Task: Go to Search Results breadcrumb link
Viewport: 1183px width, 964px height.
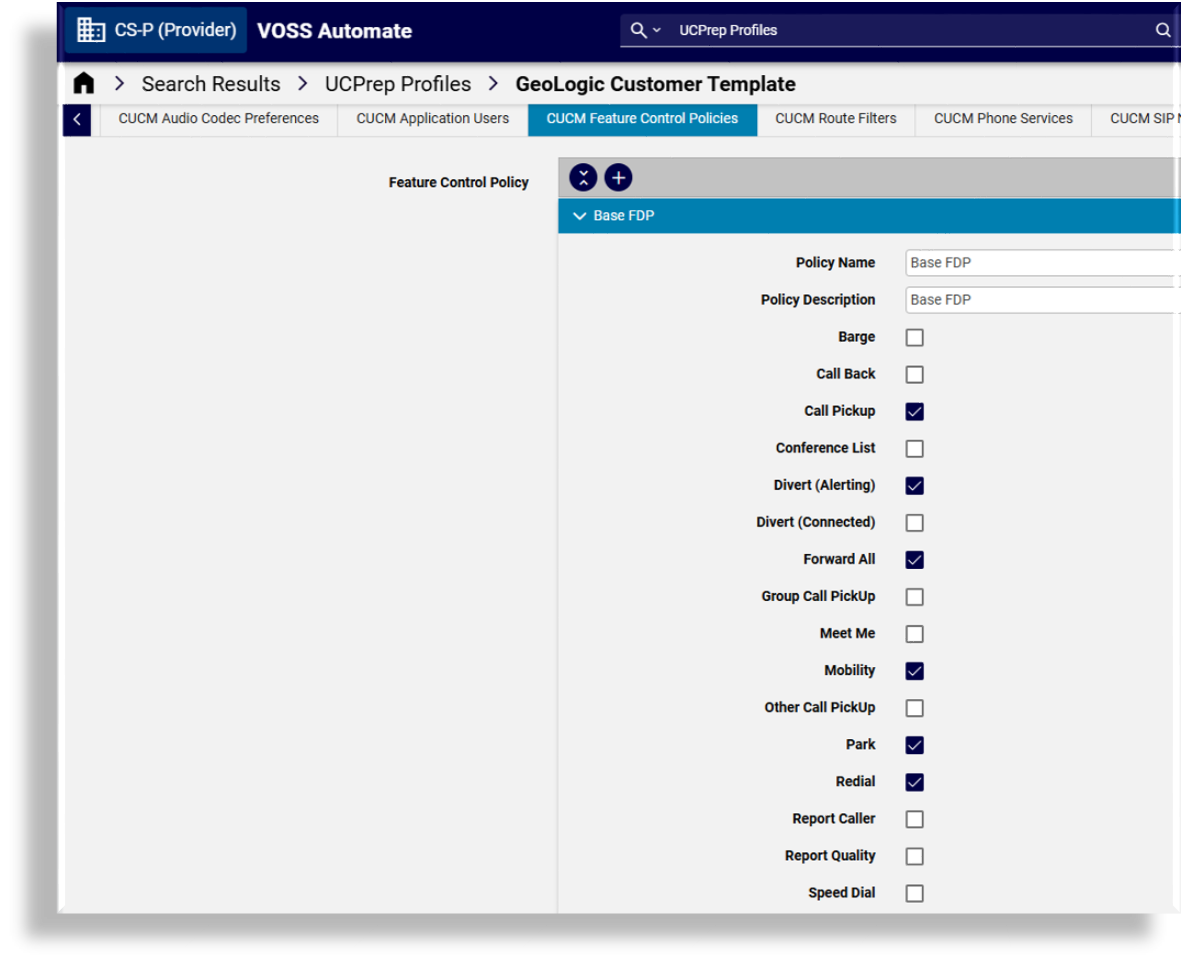Action: 211,84
